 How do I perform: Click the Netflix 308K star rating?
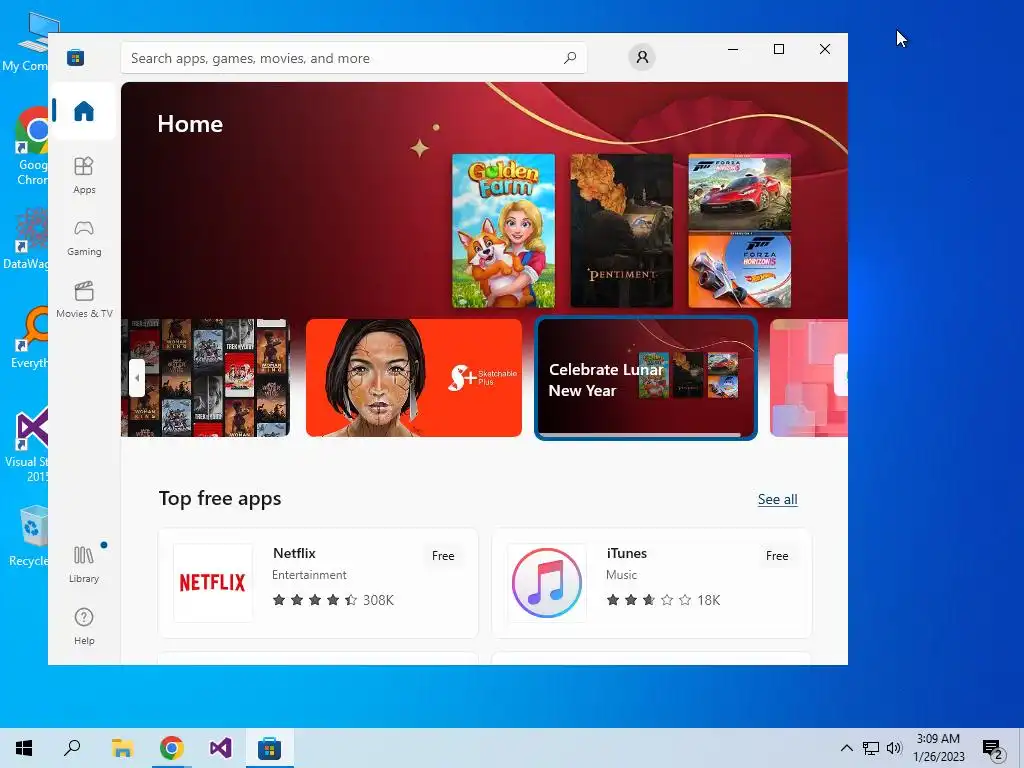pos(333,600)
